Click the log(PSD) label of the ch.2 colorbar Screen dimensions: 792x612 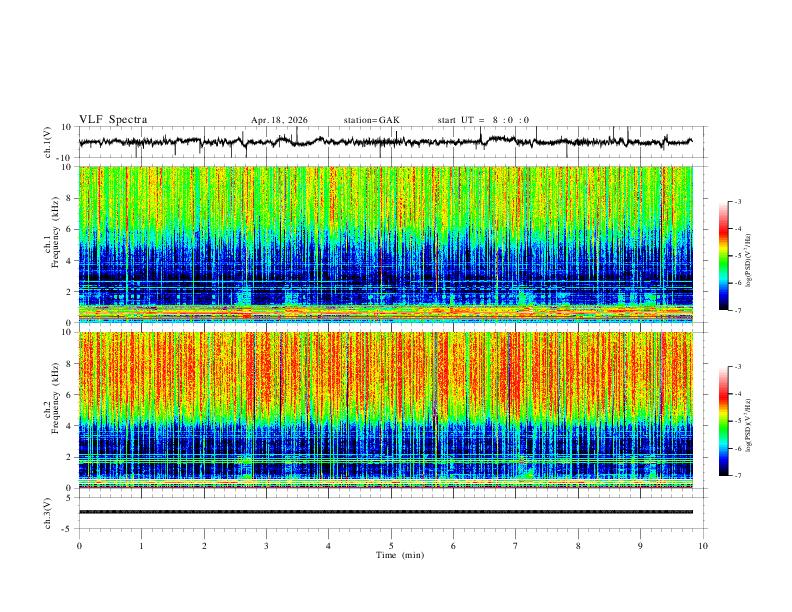[x=748, y=426]
